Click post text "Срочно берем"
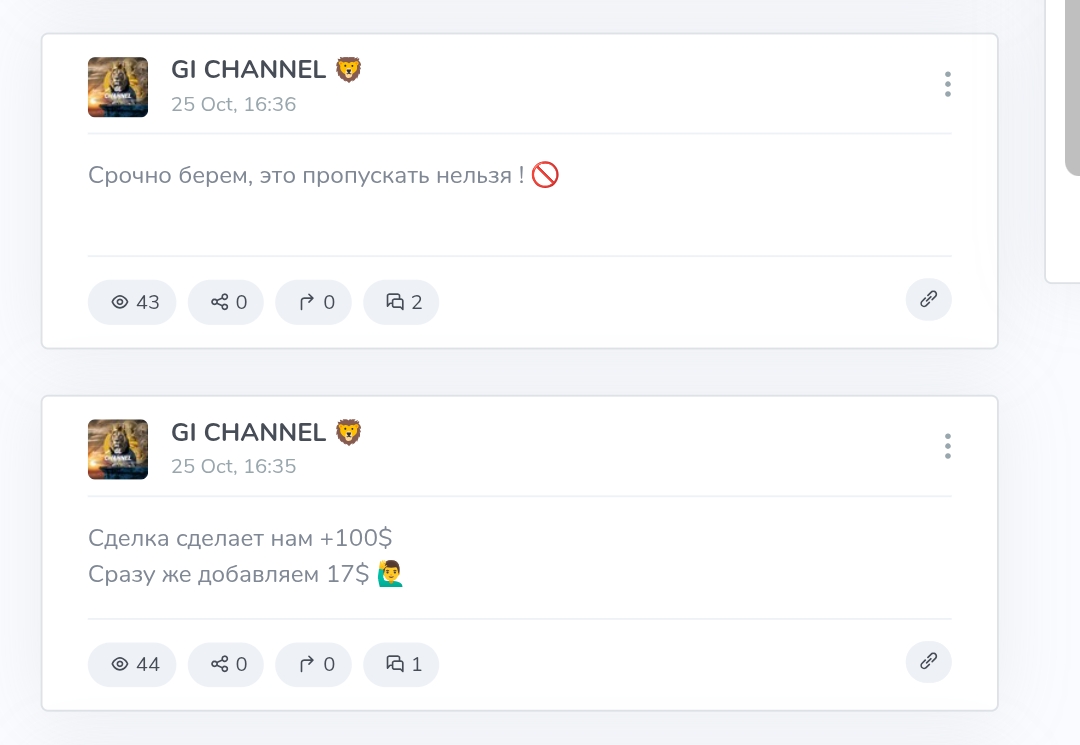This screenshot has height=745, width=1080. coord(305,176)
